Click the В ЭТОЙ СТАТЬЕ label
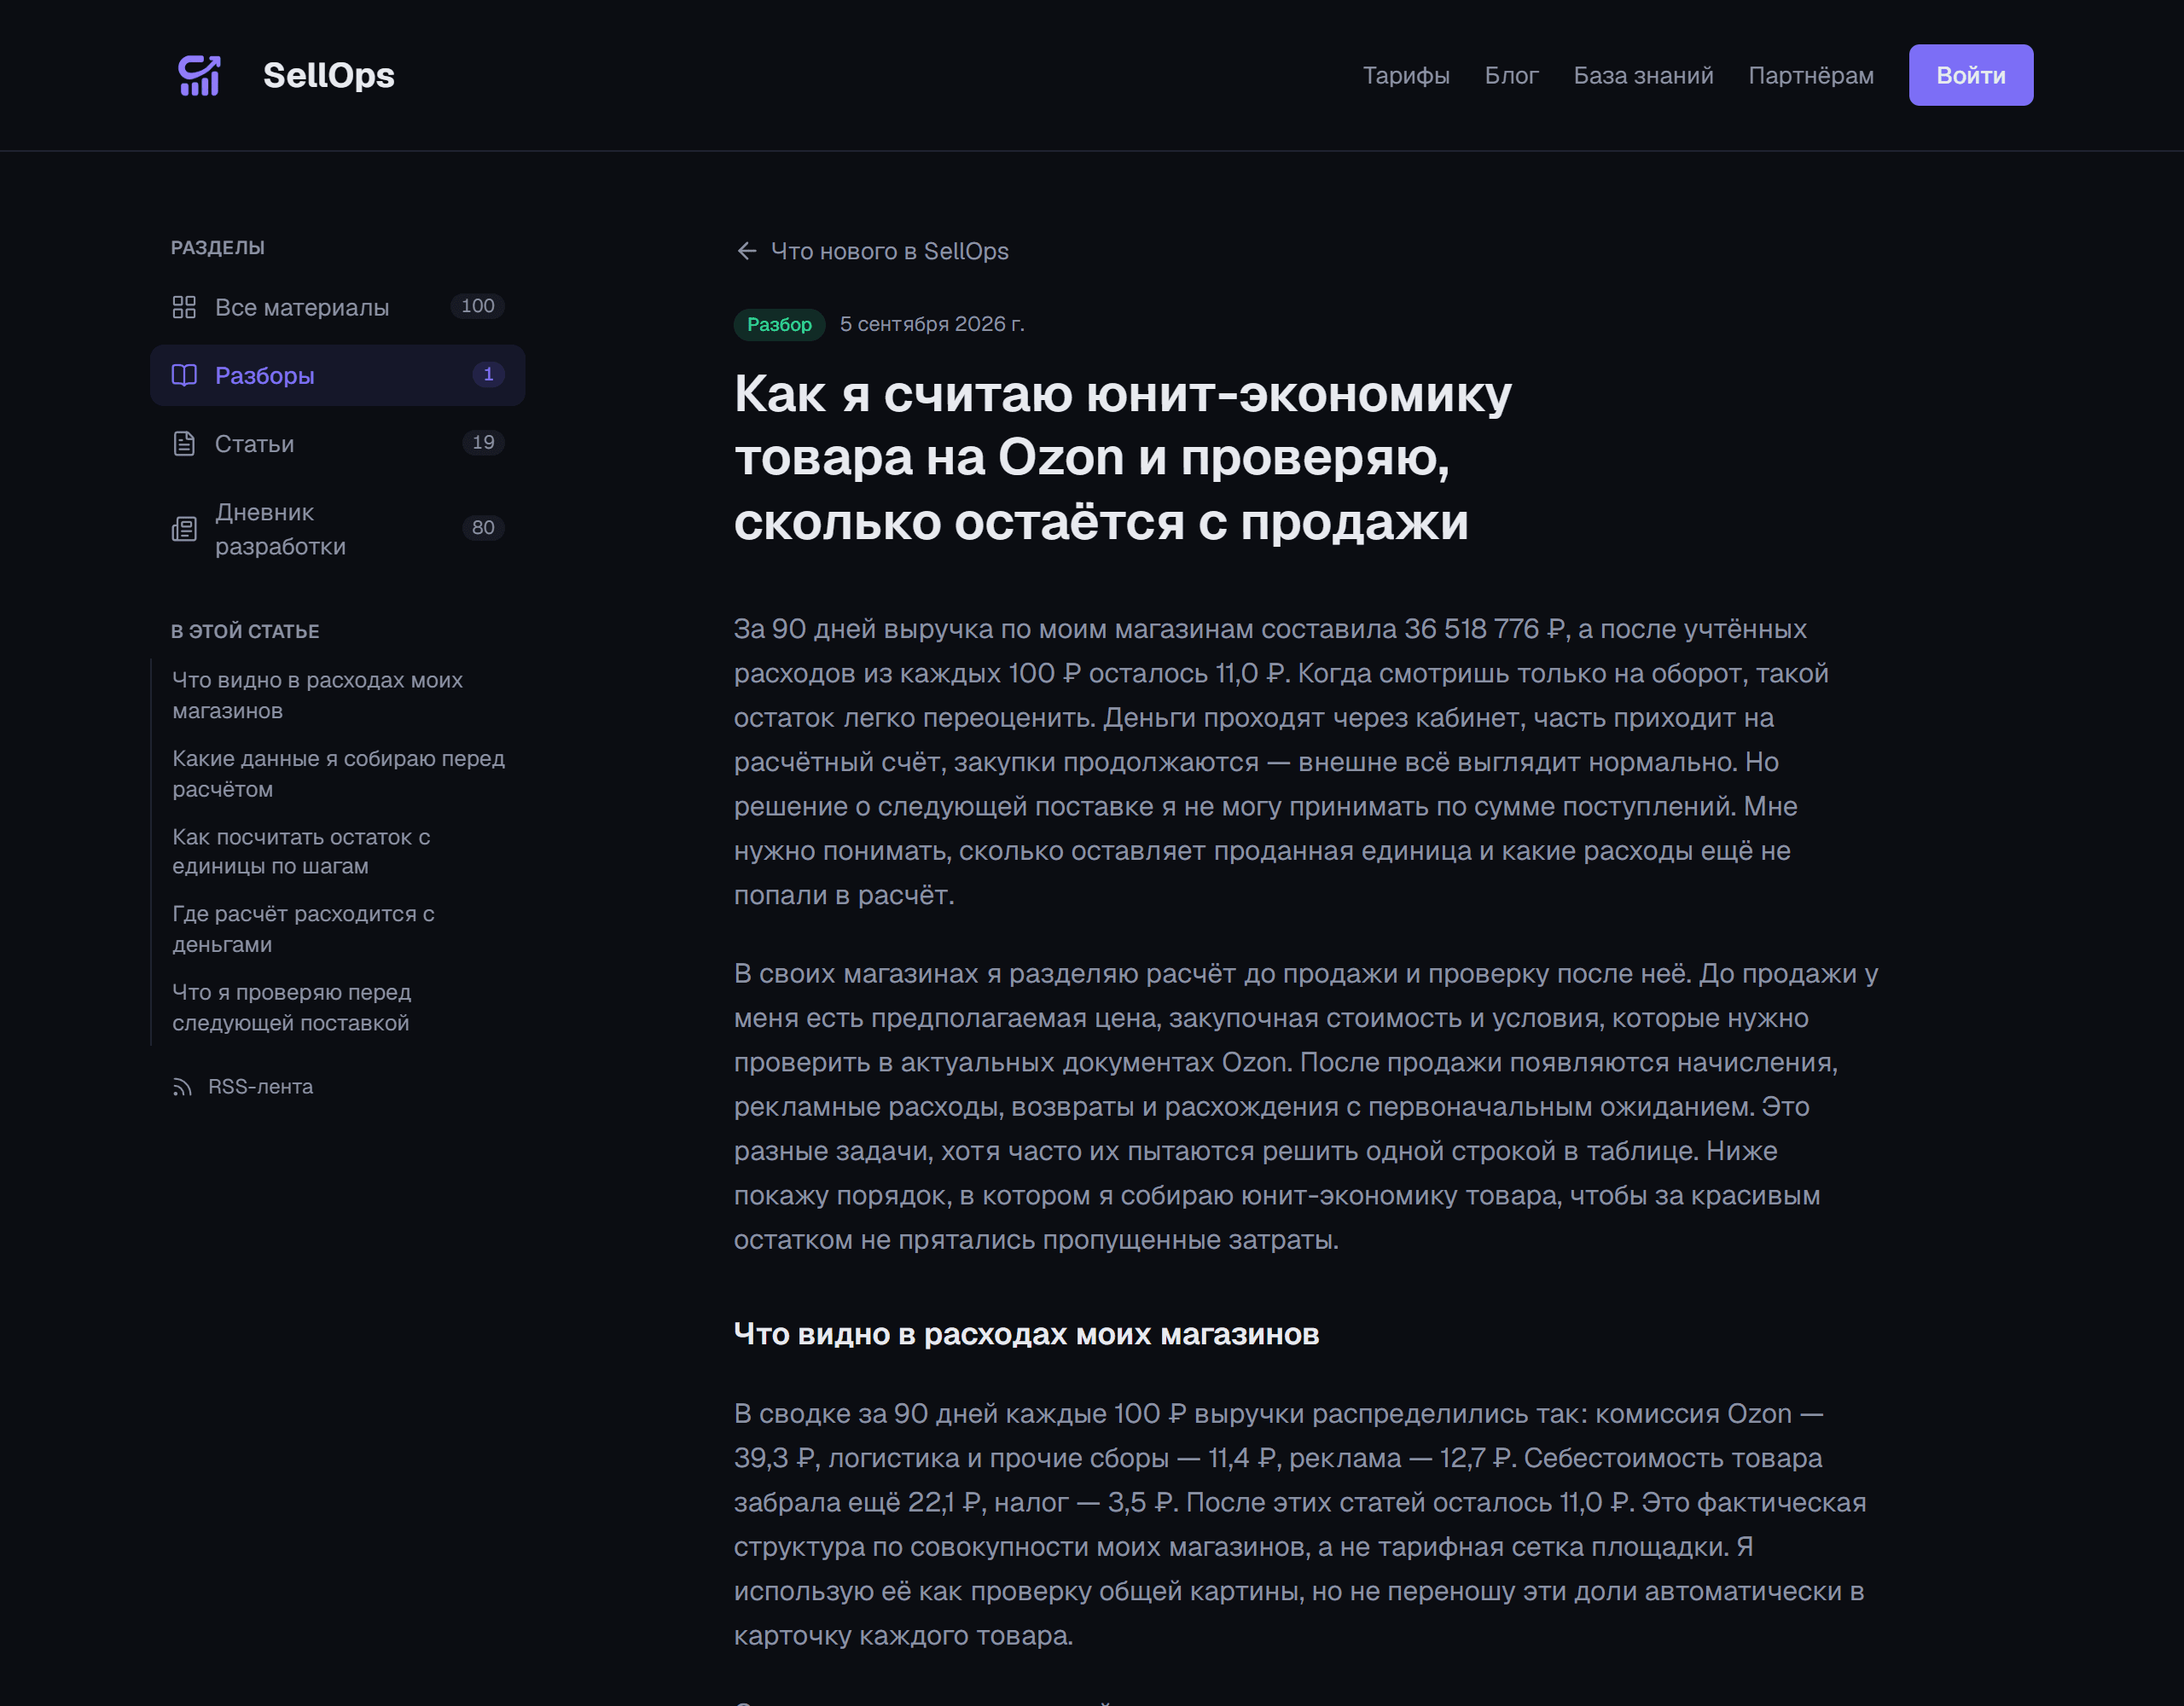The width and height of the screenshot is (2184, 1706). [x=245, y=631]
